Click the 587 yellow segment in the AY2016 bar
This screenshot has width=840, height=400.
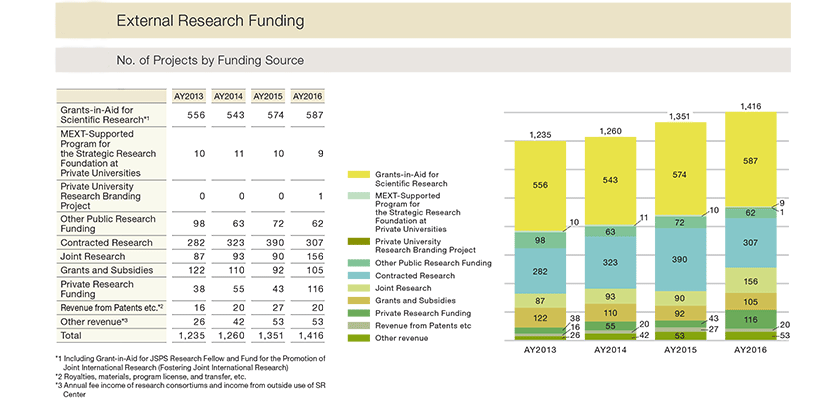click(x=752, y=159)
